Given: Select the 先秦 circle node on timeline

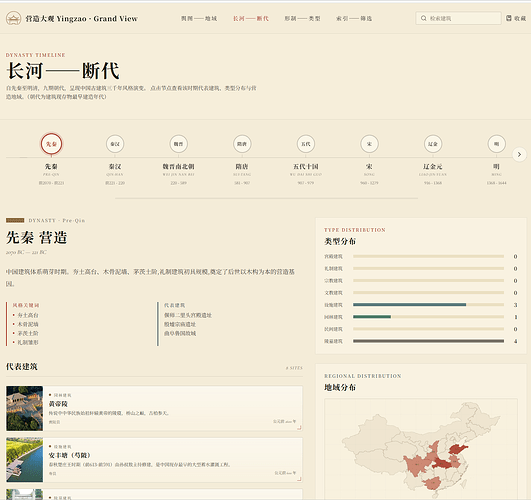Looking at the screenshot, I should point(51,144).
